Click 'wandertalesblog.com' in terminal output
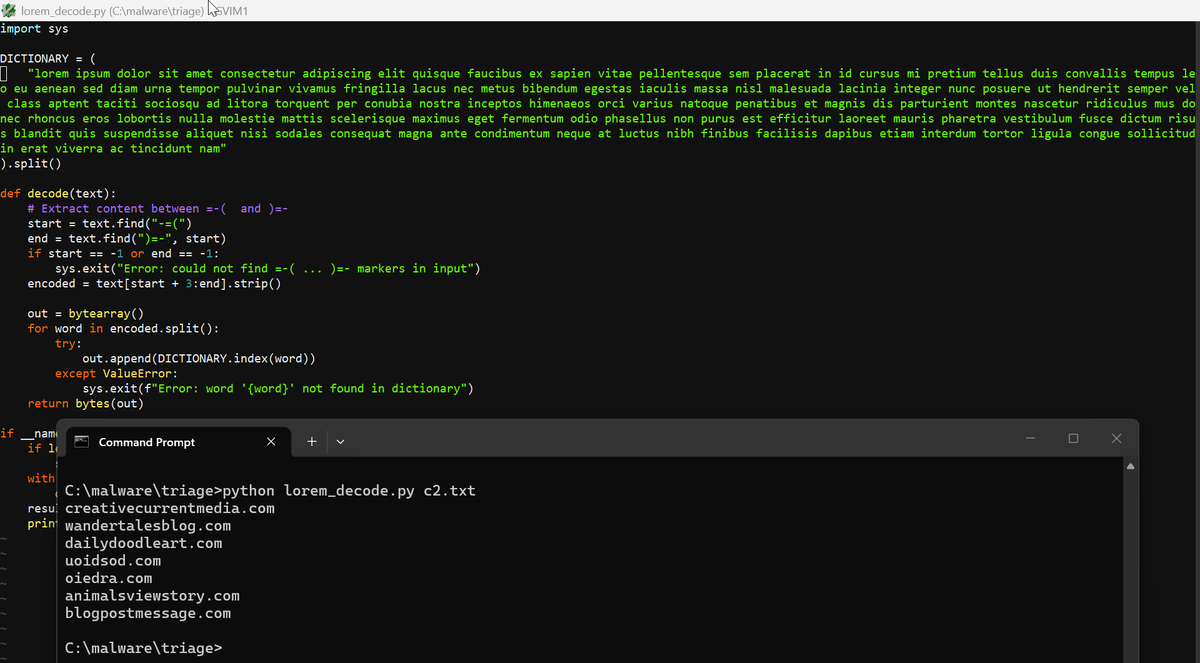This screenshot has width=1200, height=663. [x=148, y=526]
